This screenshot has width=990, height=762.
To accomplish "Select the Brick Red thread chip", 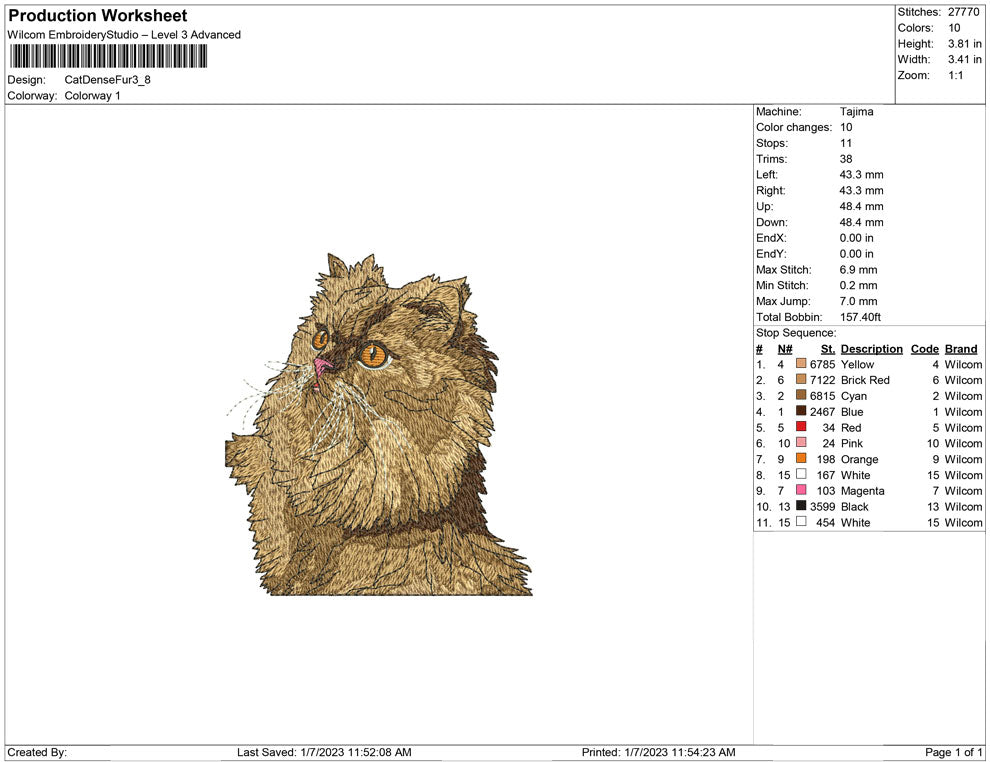I will 800,380.
